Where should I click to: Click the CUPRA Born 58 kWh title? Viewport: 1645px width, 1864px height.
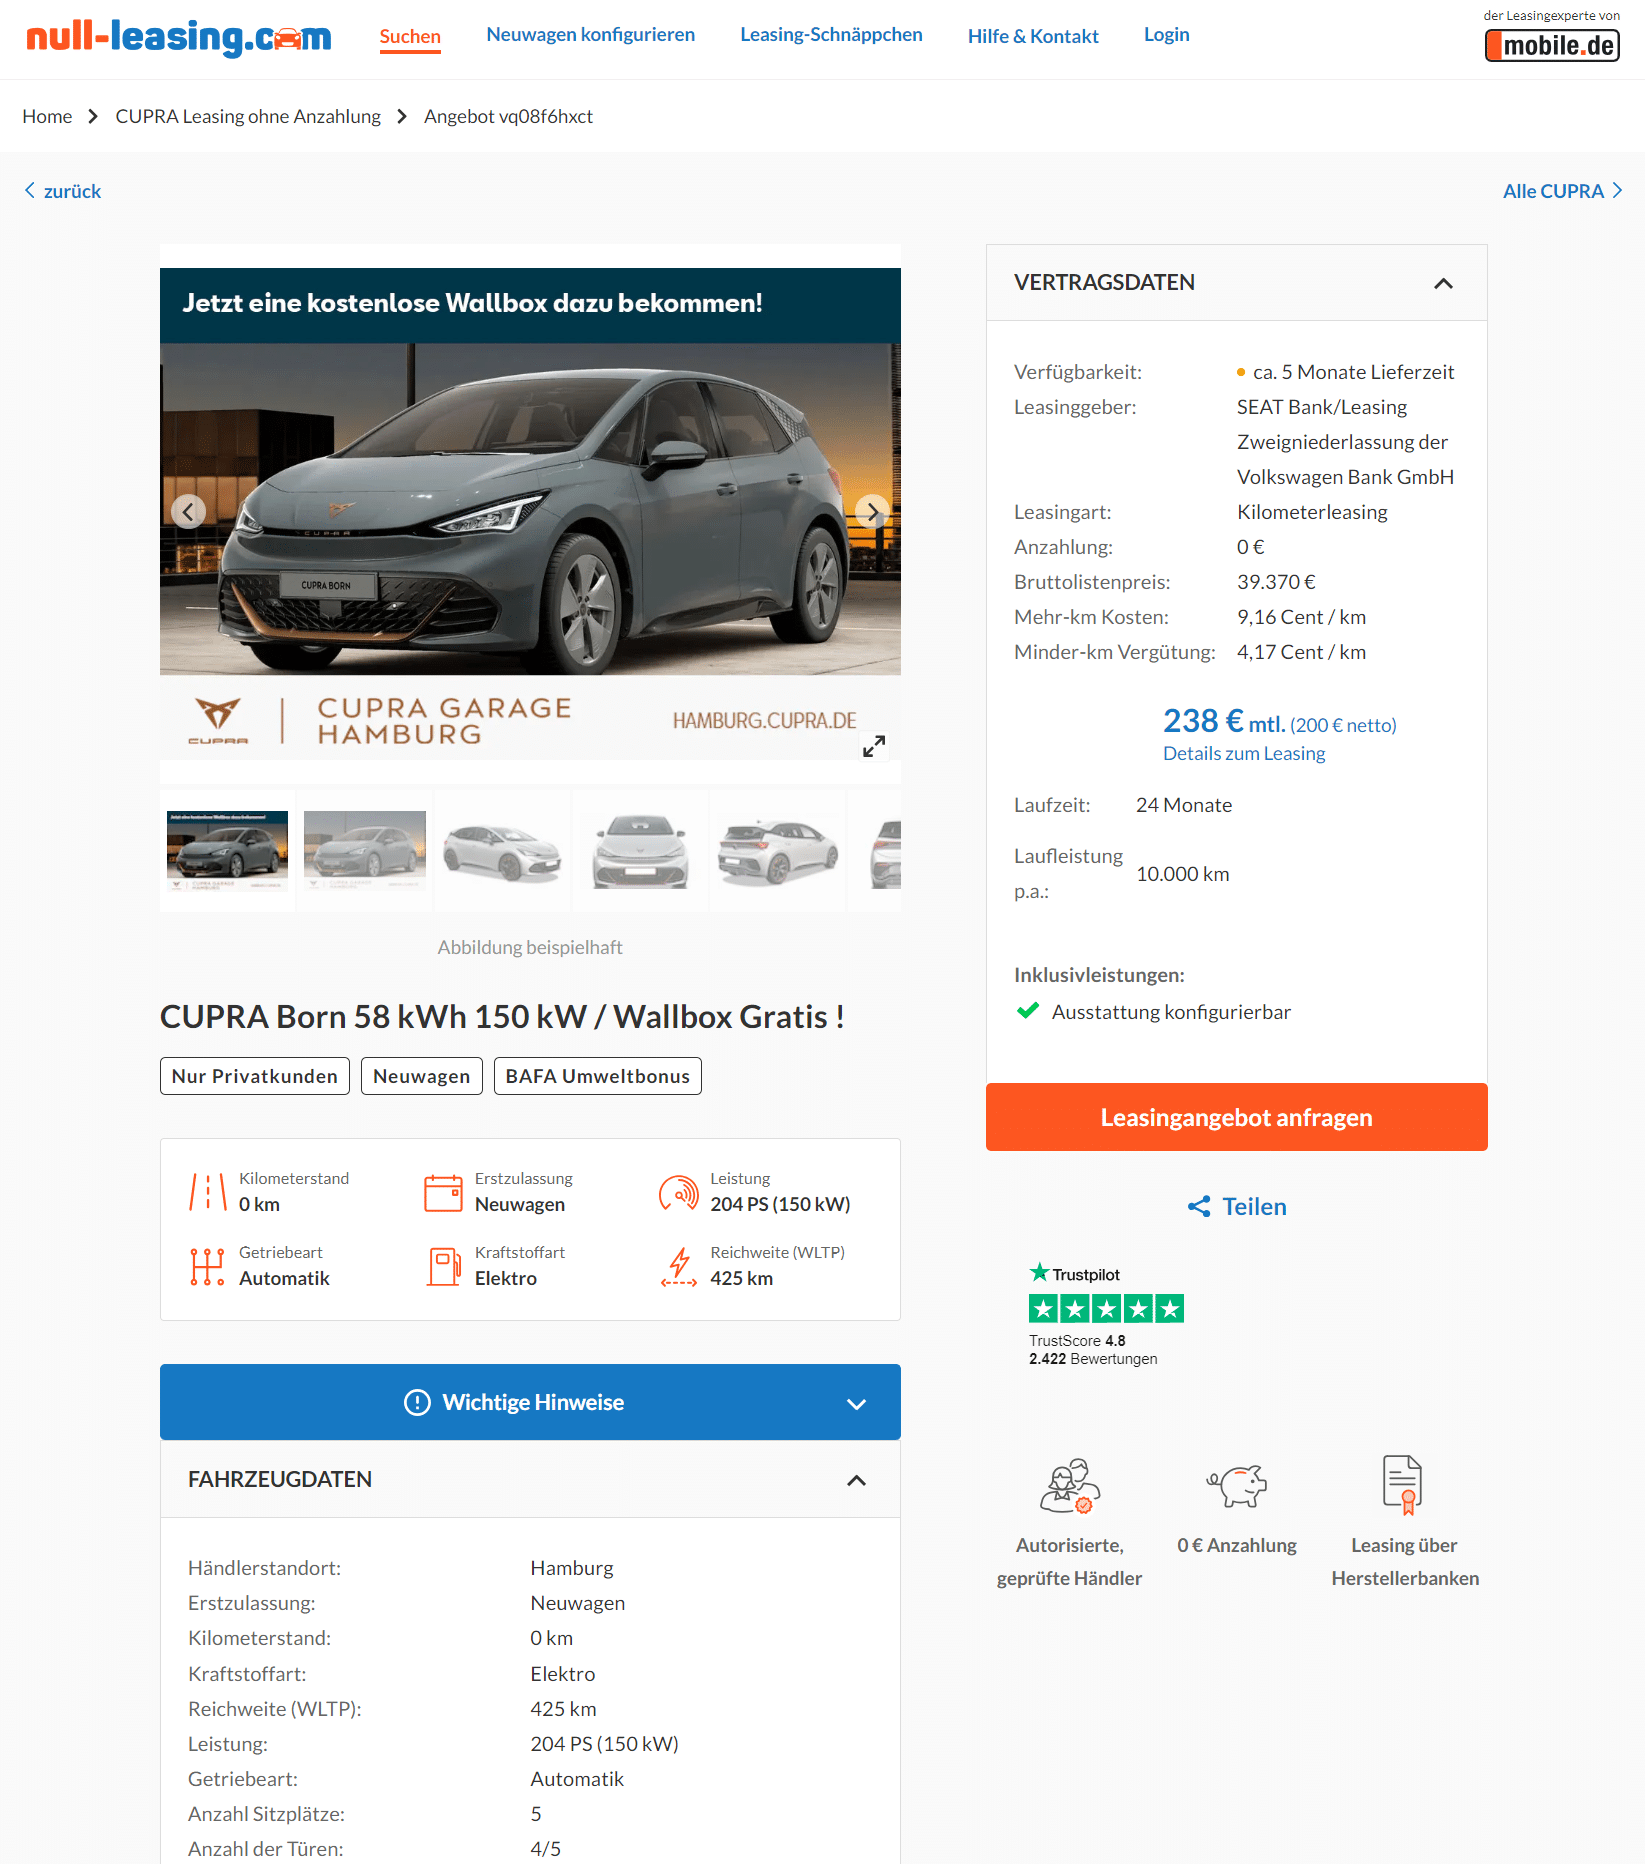pyautogui.click(x=502, y=1017)
